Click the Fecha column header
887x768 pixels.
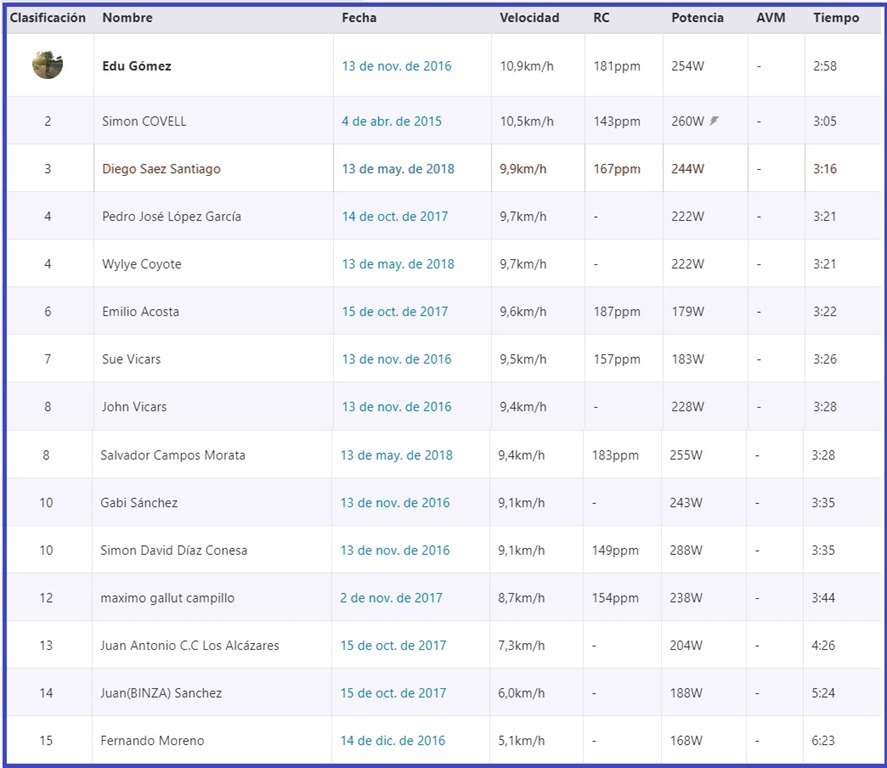click(x=359, y=18)
